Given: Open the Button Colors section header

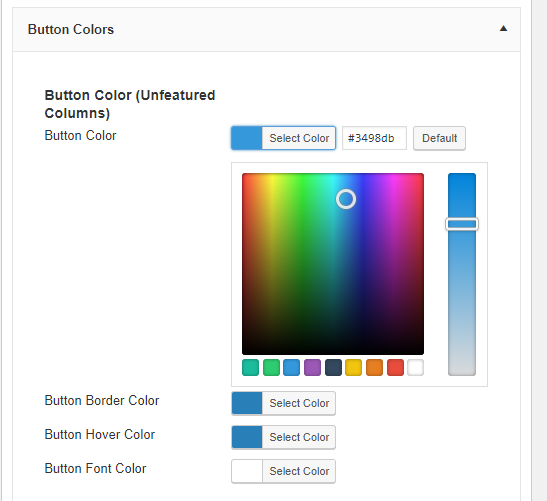Looking at the screenshot, I should pyautogui.click(x=267, y=30).
